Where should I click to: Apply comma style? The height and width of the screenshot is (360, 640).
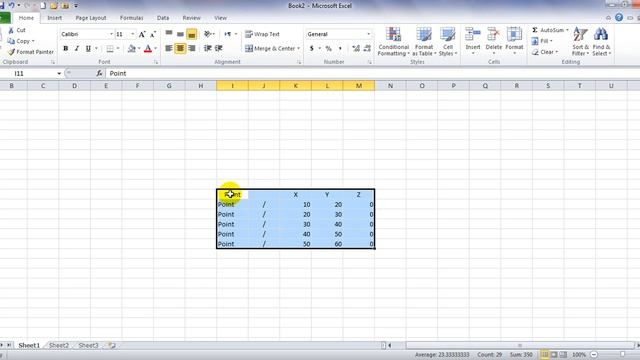click(340, 49)
